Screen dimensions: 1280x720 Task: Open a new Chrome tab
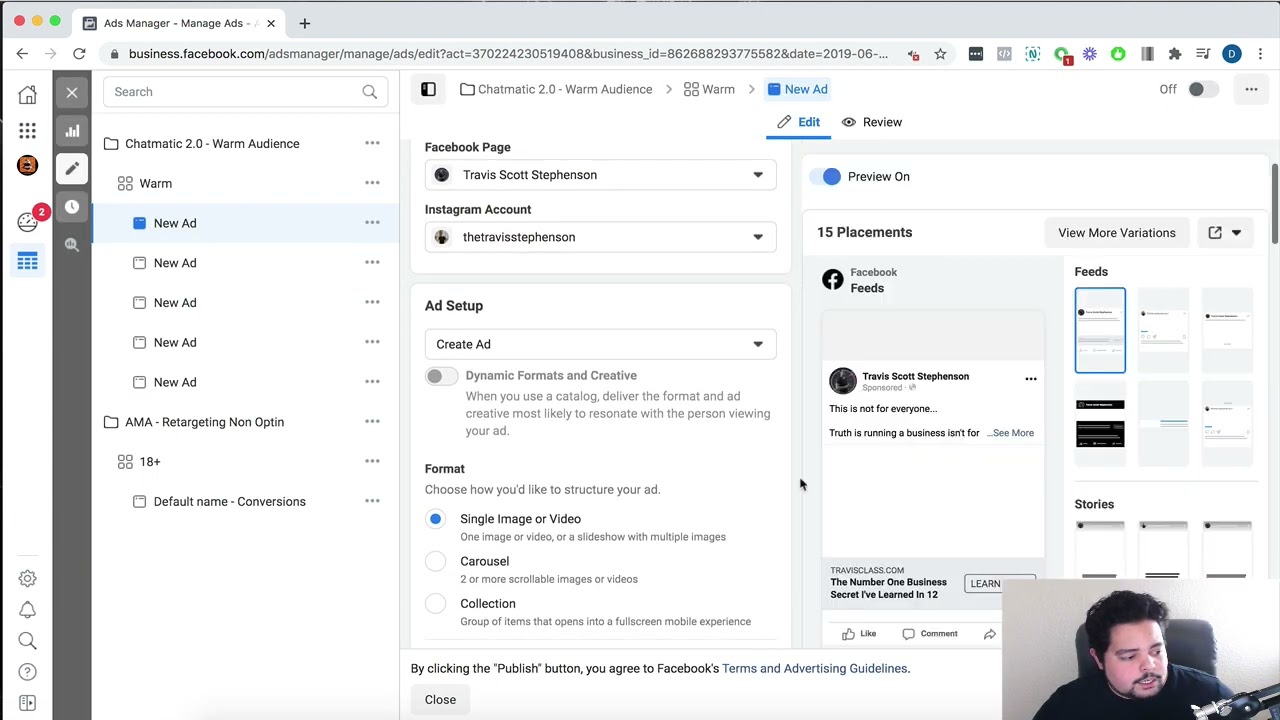pos(305,23)
